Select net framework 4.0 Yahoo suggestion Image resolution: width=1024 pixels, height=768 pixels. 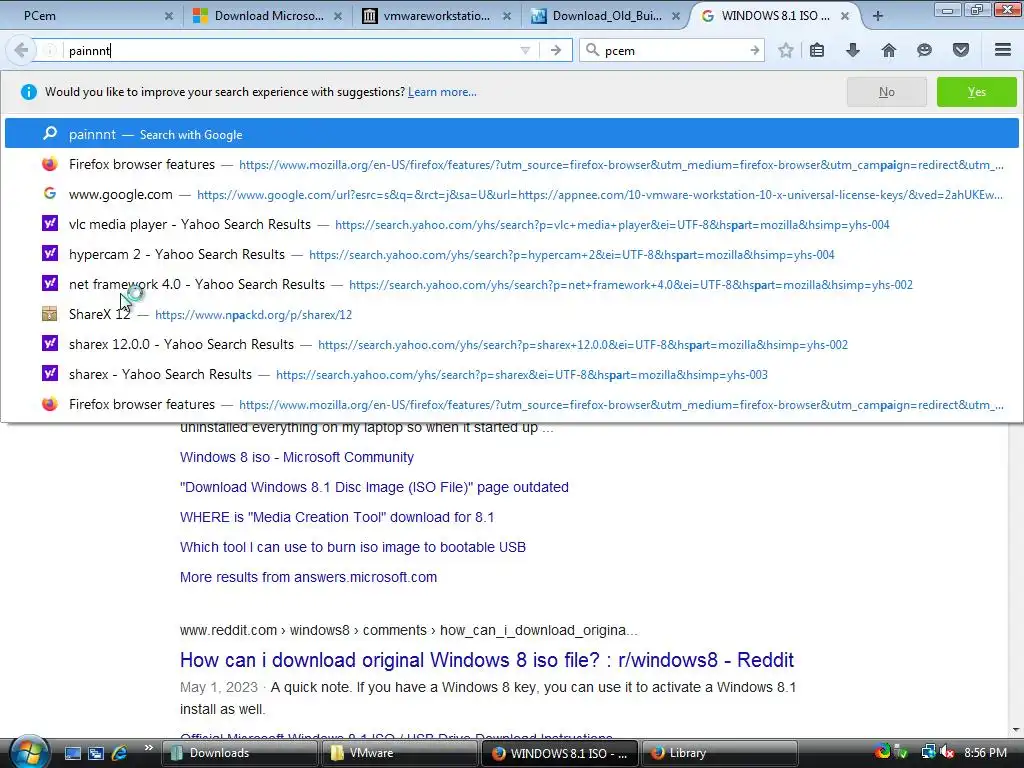(511, 285)
